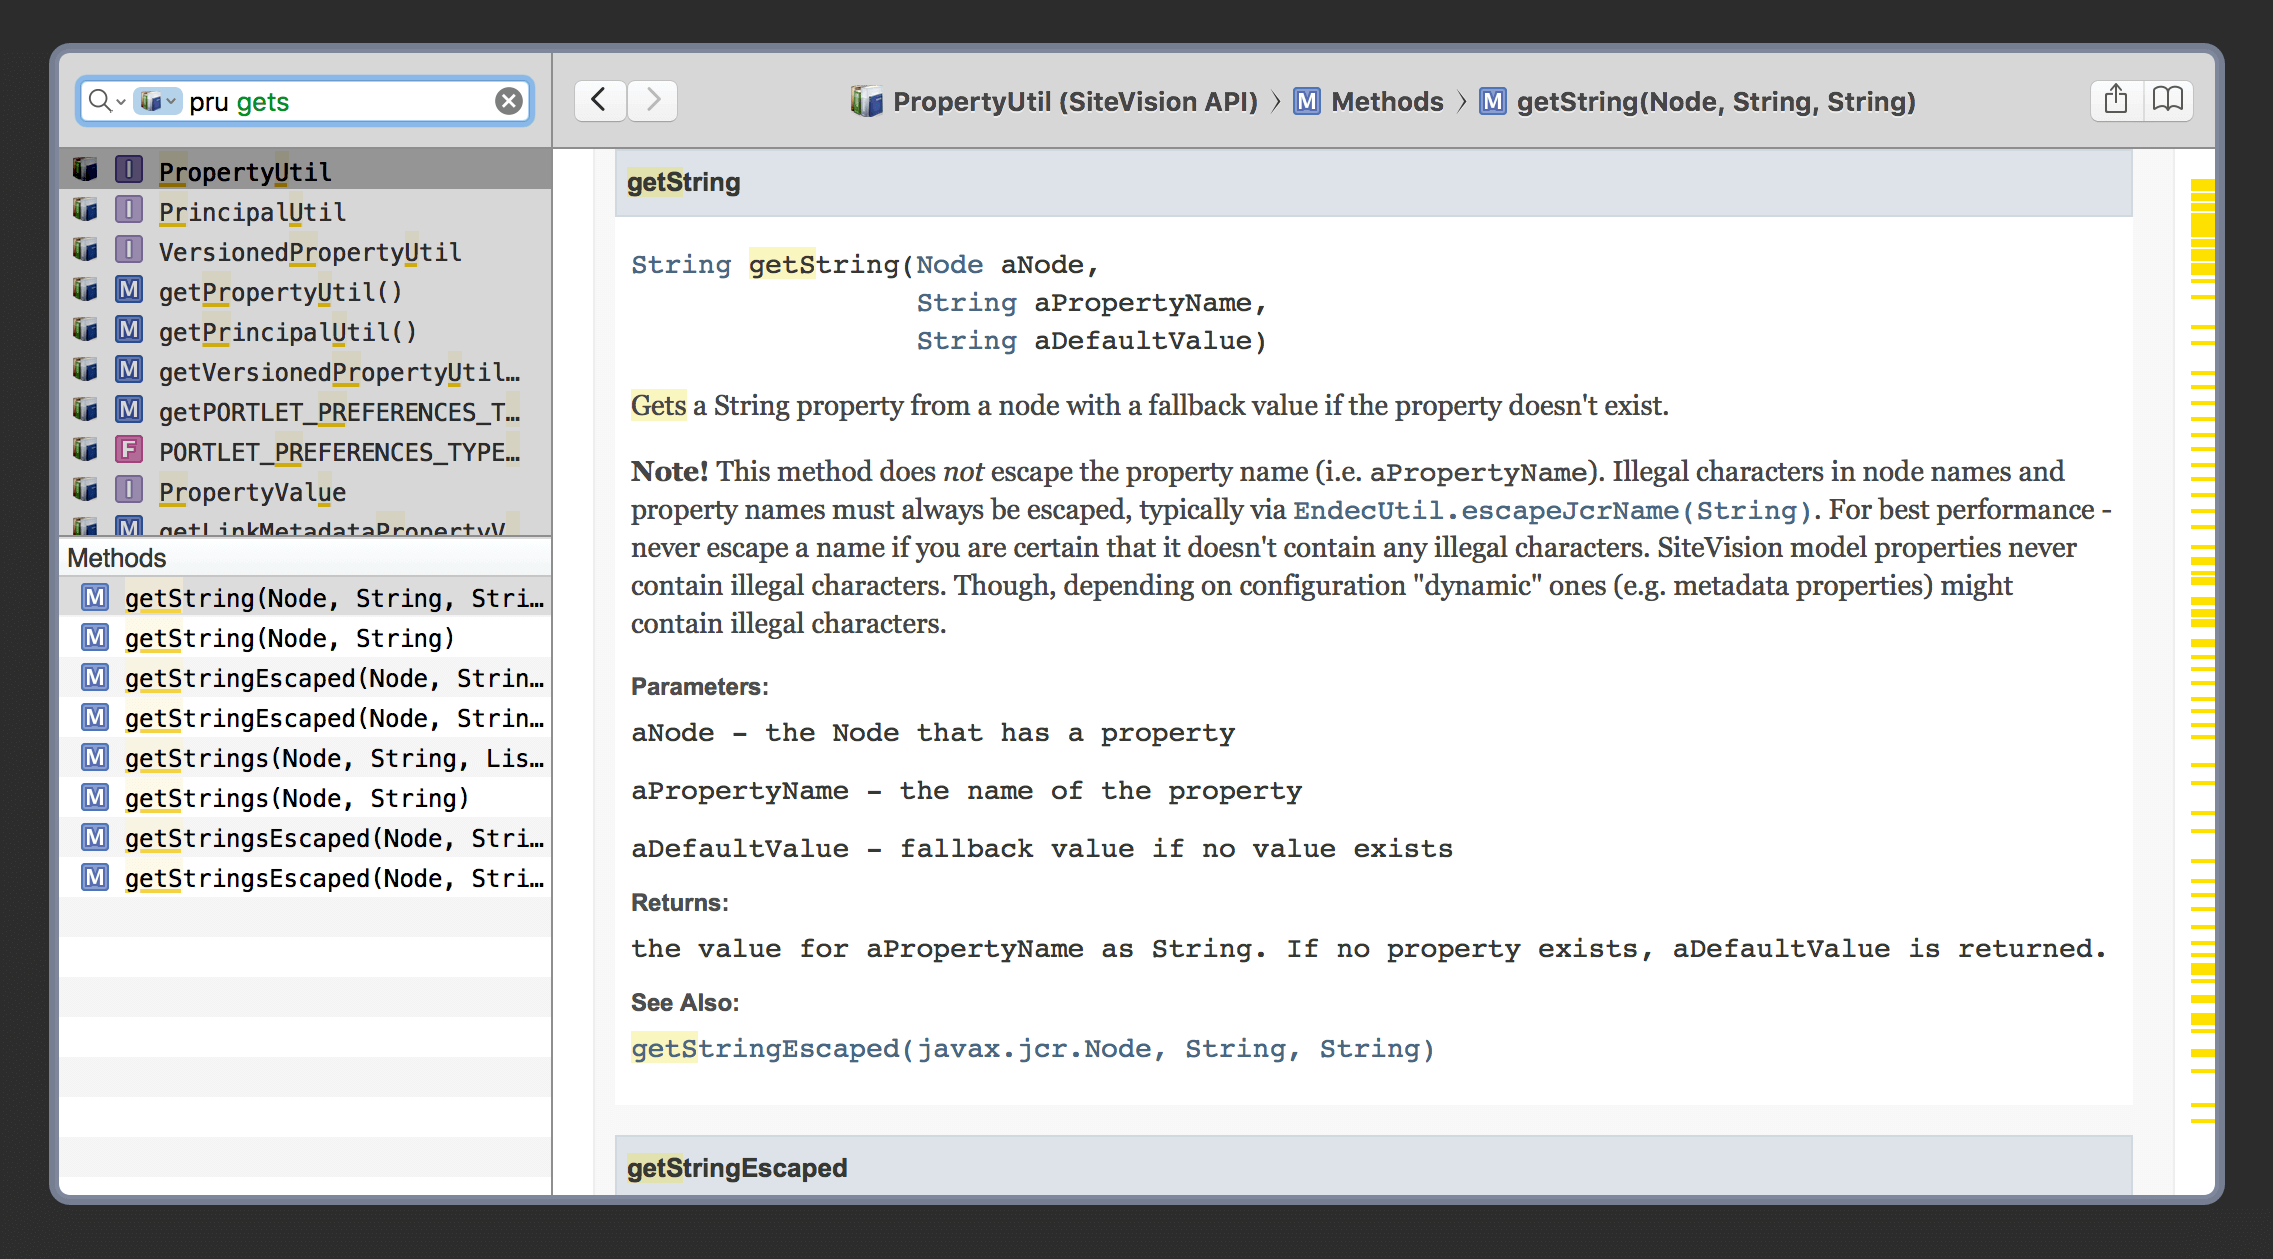Click the Methods breadcrumb M icon
The width and height of the screenshot is (2273, 1259).
[1307, 101]
